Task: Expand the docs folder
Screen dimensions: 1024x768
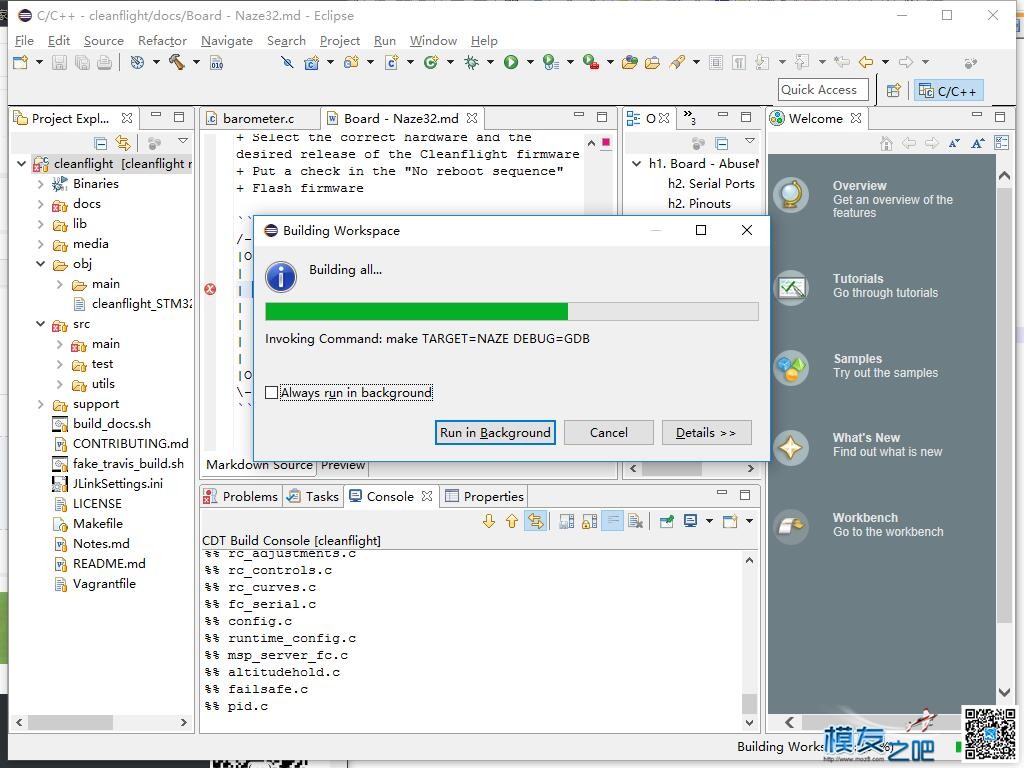Action: pyautogui.click(x=40, y=204)
